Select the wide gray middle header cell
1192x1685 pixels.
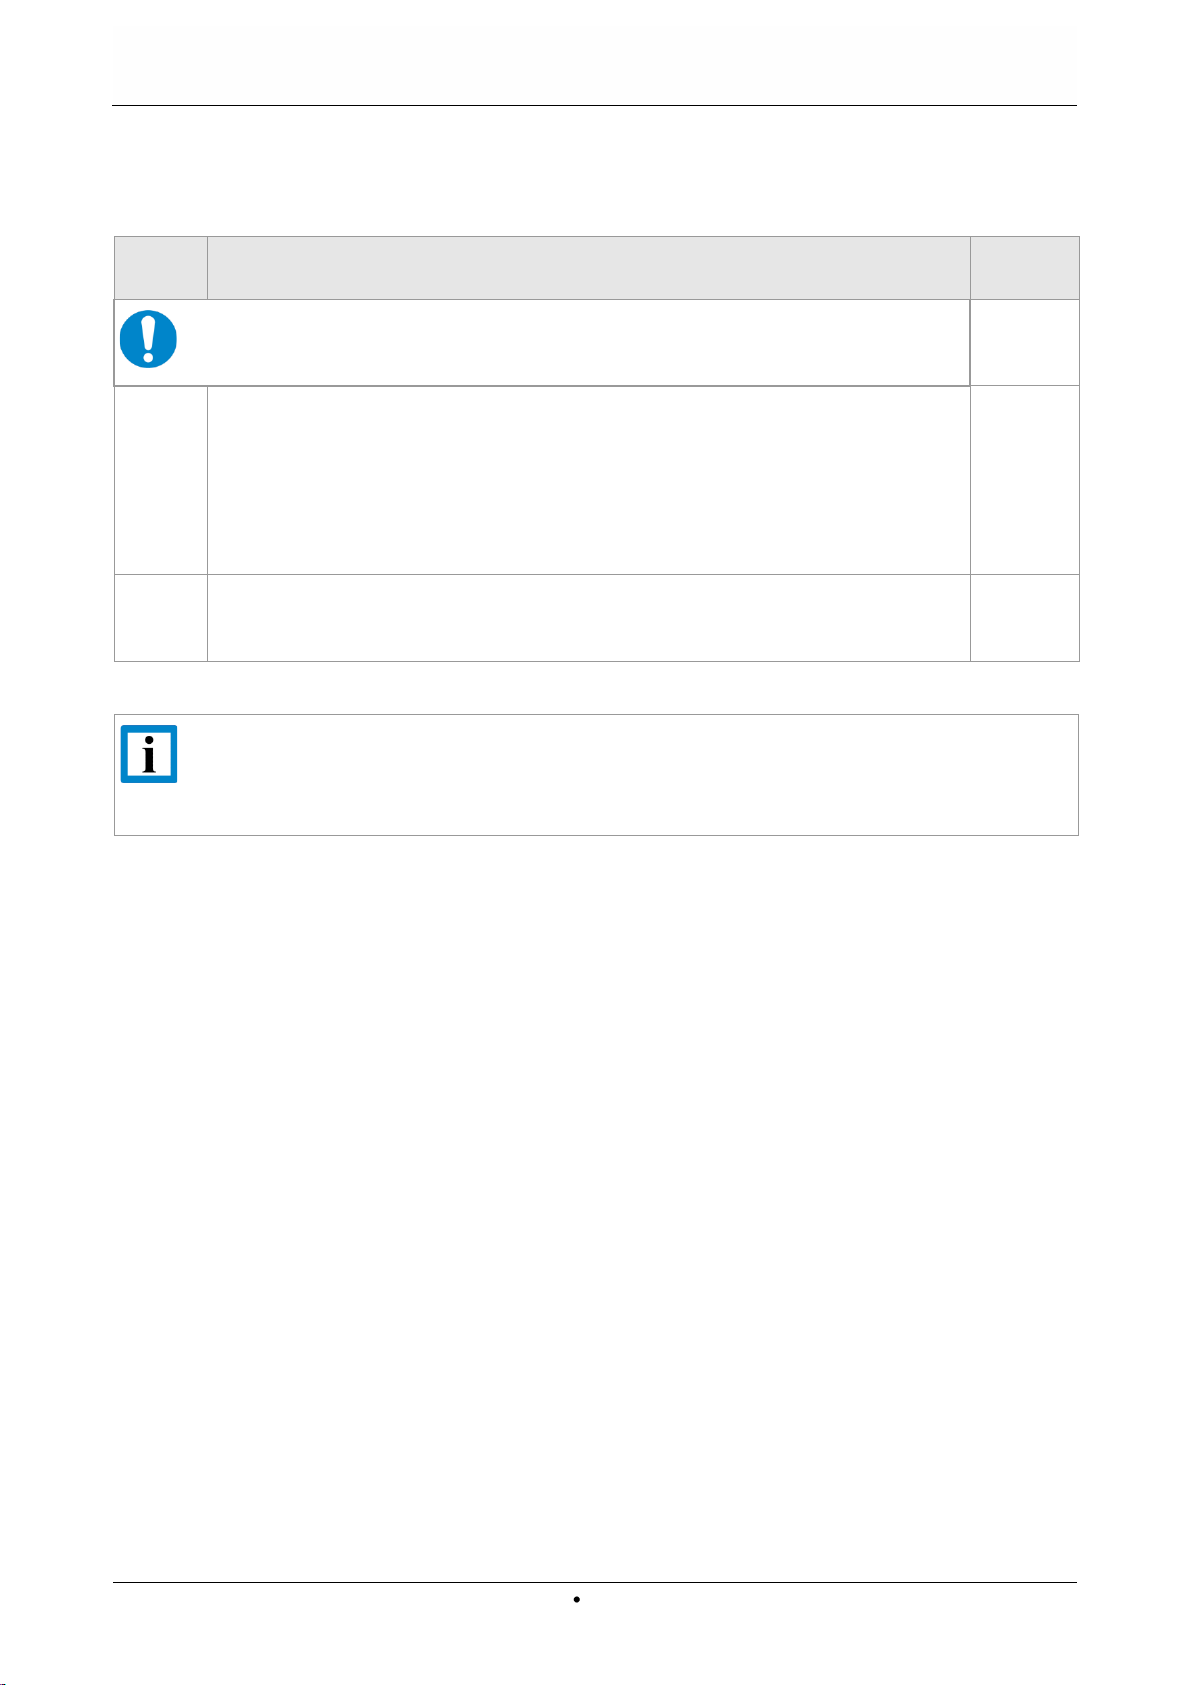point(589,268)
